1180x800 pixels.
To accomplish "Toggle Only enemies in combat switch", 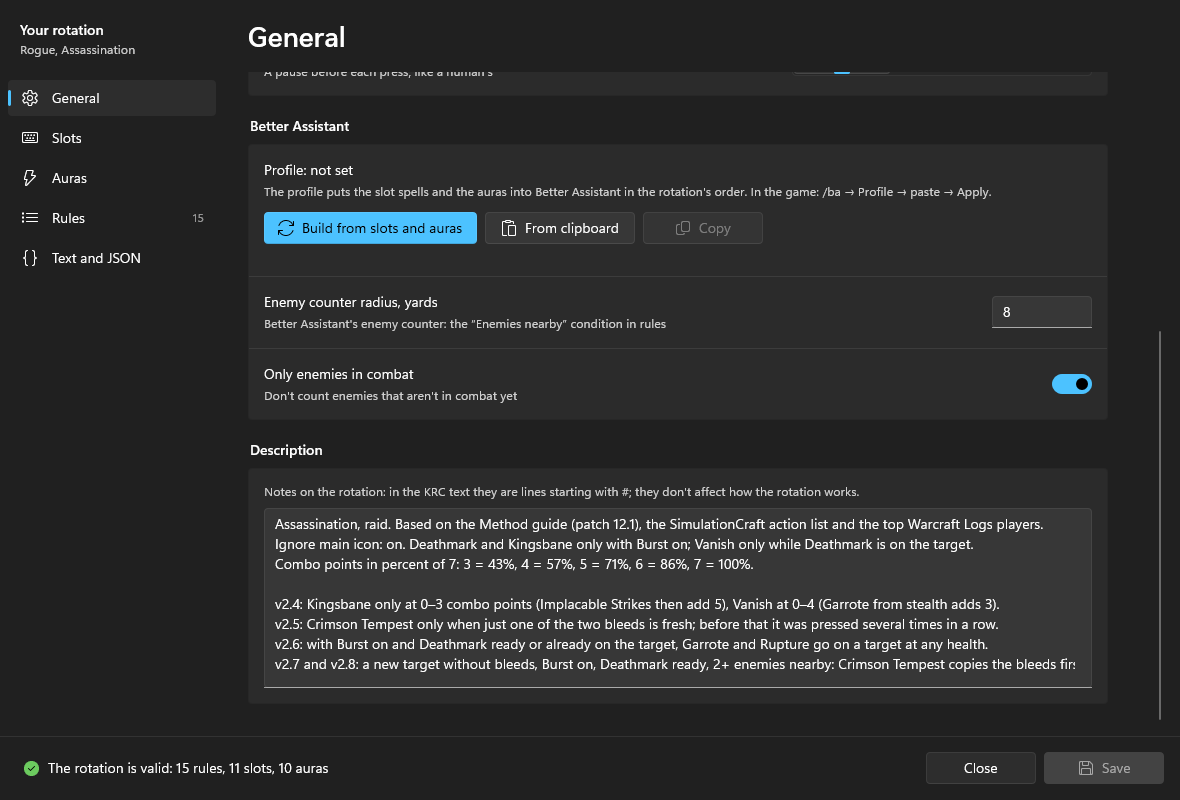I will [x=1072, y=384].
